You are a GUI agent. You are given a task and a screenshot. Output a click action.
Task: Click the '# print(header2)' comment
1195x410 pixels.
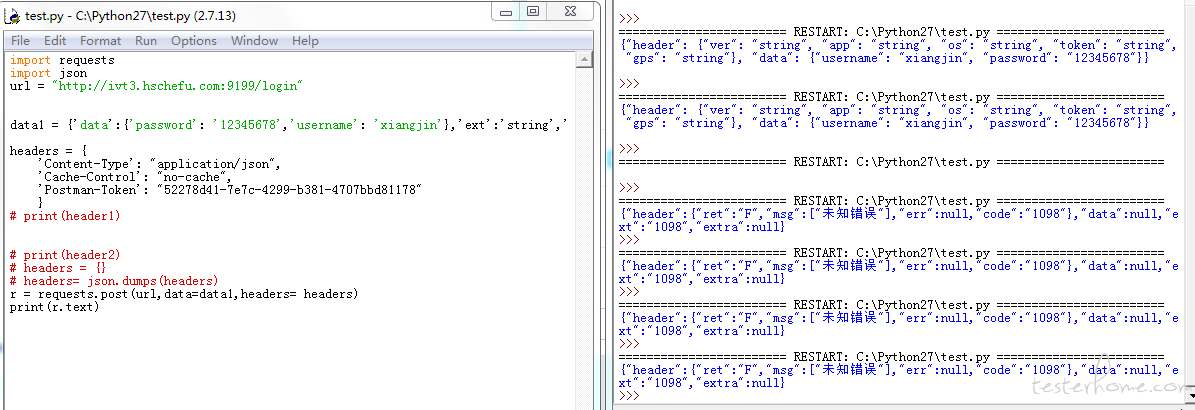pyautogui.click(x=66, y=255)
